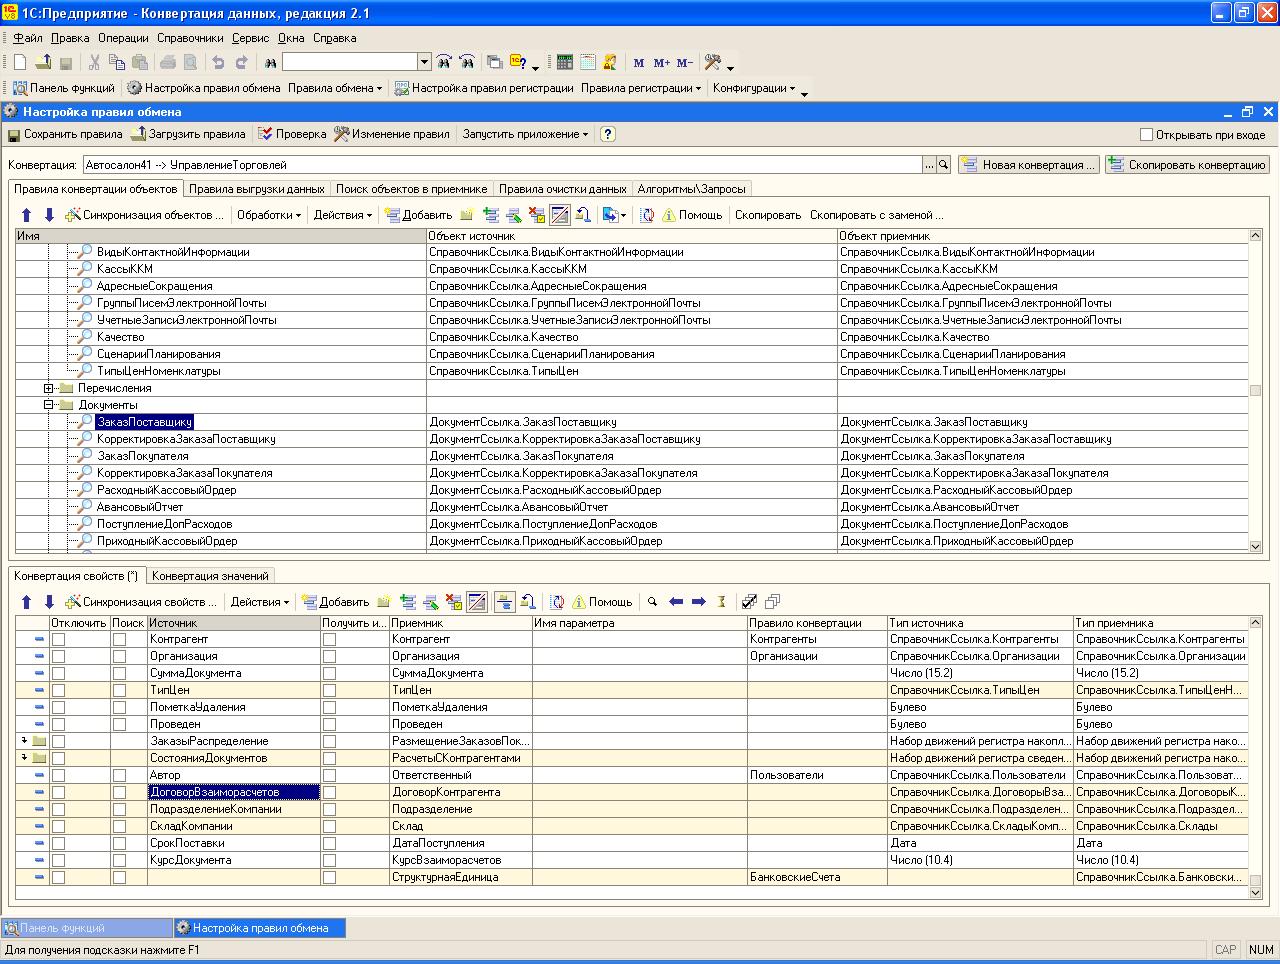1280x964 pixels.
Task: Open the Сервис menu
Action: (x=250, y=38)
